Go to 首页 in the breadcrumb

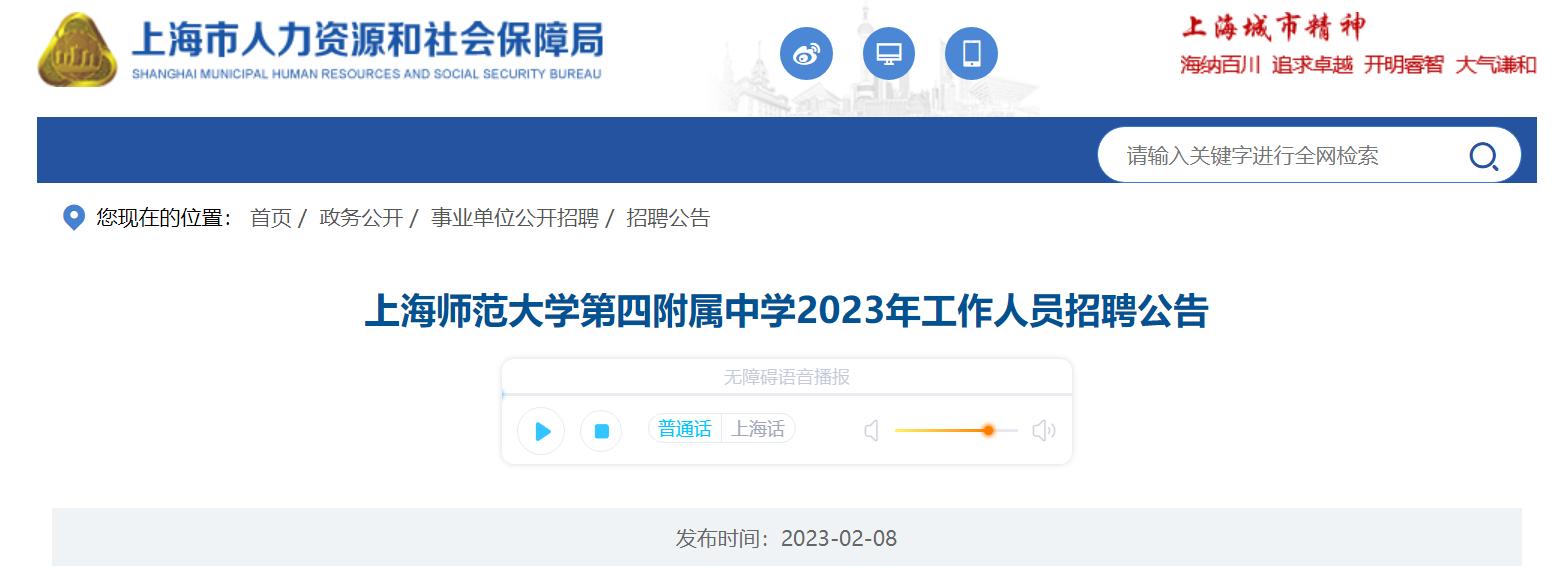(x=270, y=218)
